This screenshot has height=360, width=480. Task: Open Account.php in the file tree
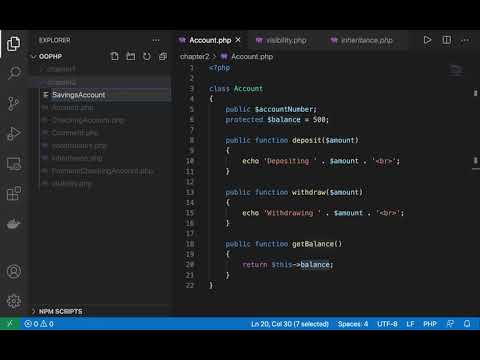pyautogui.click(x=73, y=108)
